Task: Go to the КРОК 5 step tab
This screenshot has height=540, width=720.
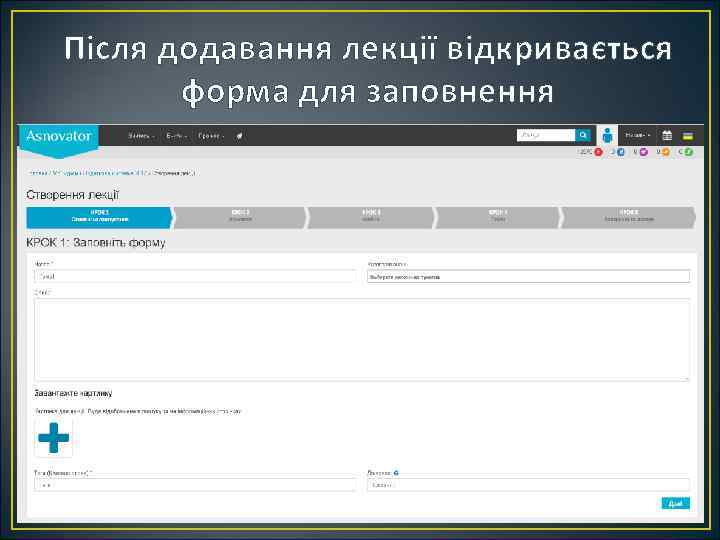Action: point(629,217)
